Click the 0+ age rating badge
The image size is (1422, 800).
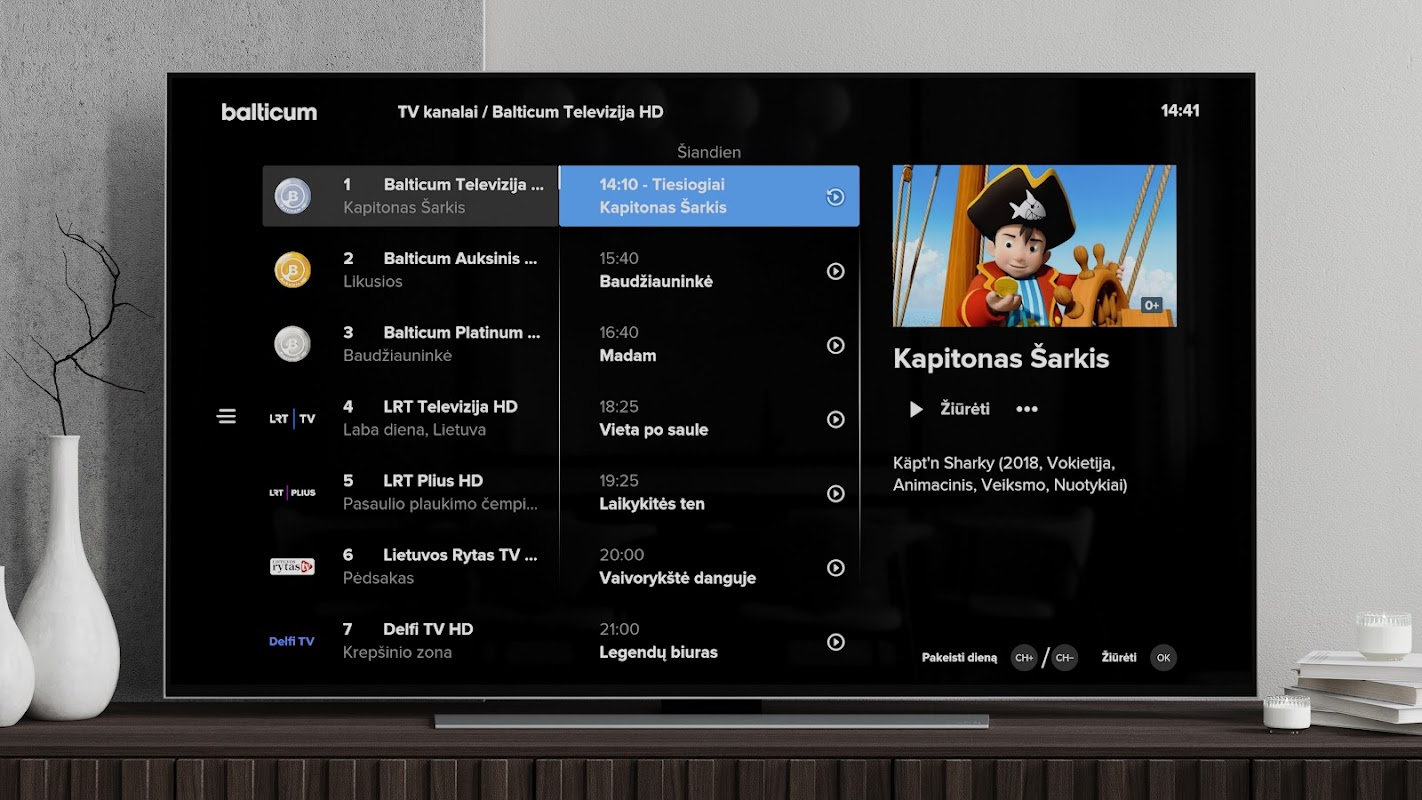point(1152,305)
